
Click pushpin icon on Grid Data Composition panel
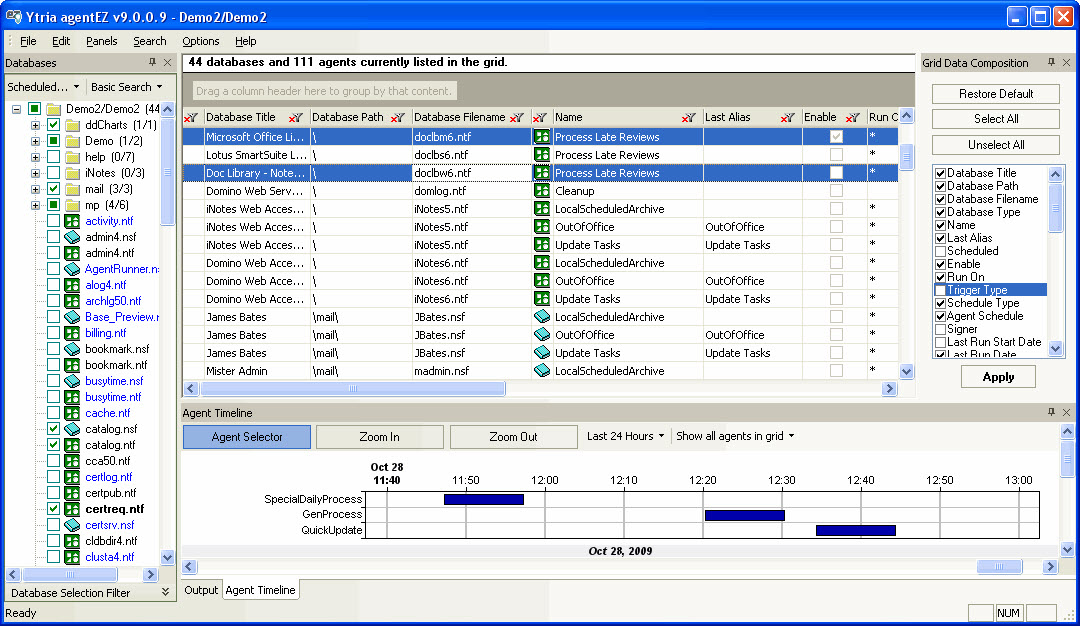pyautogui.click(x=1051, y=63)
